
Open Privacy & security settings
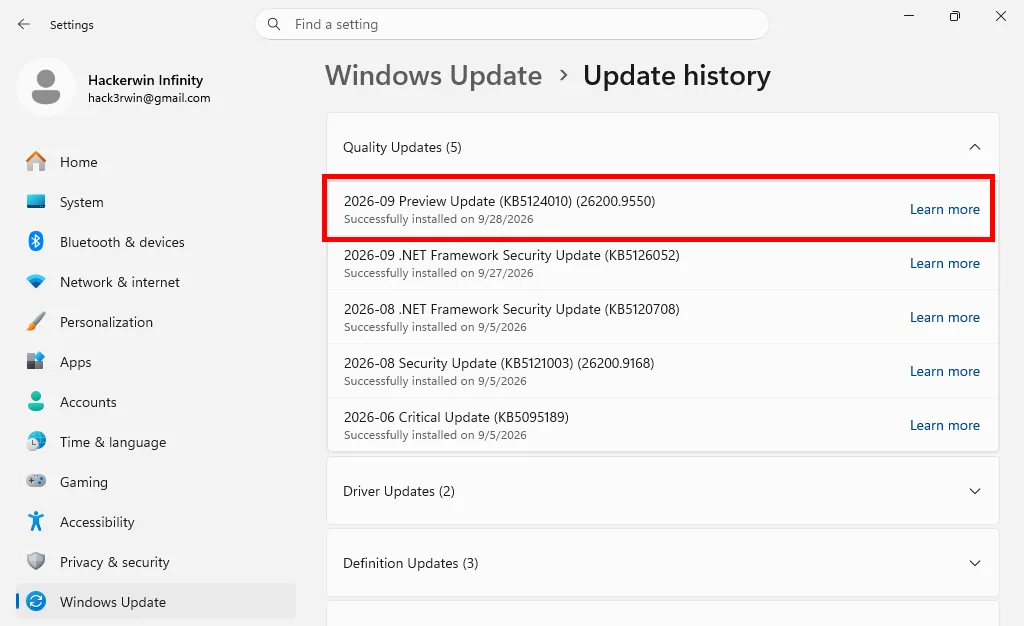pyautogui.click(x=156, y=561)
